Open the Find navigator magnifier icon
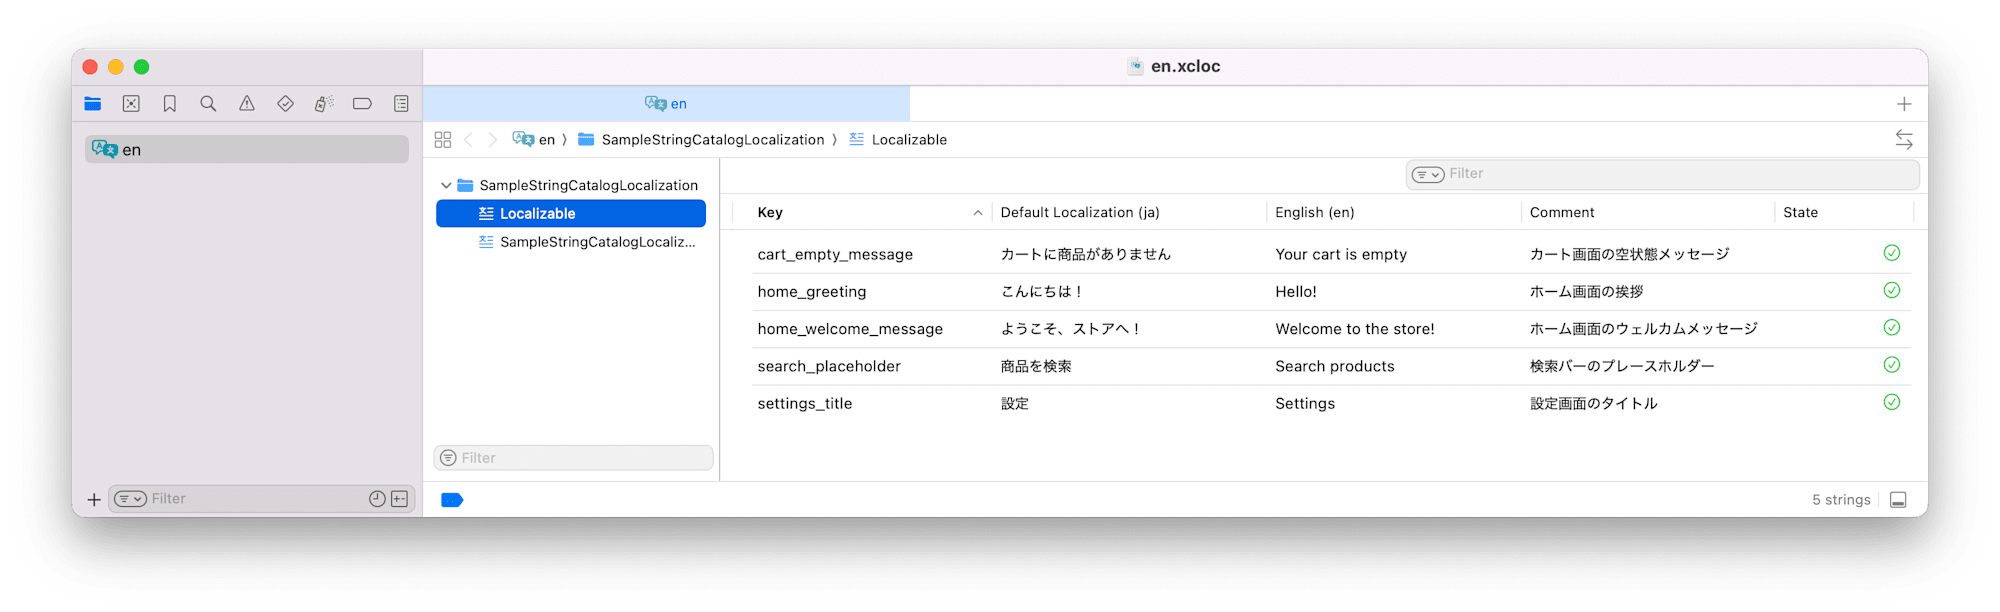 [x=208, y=104]
